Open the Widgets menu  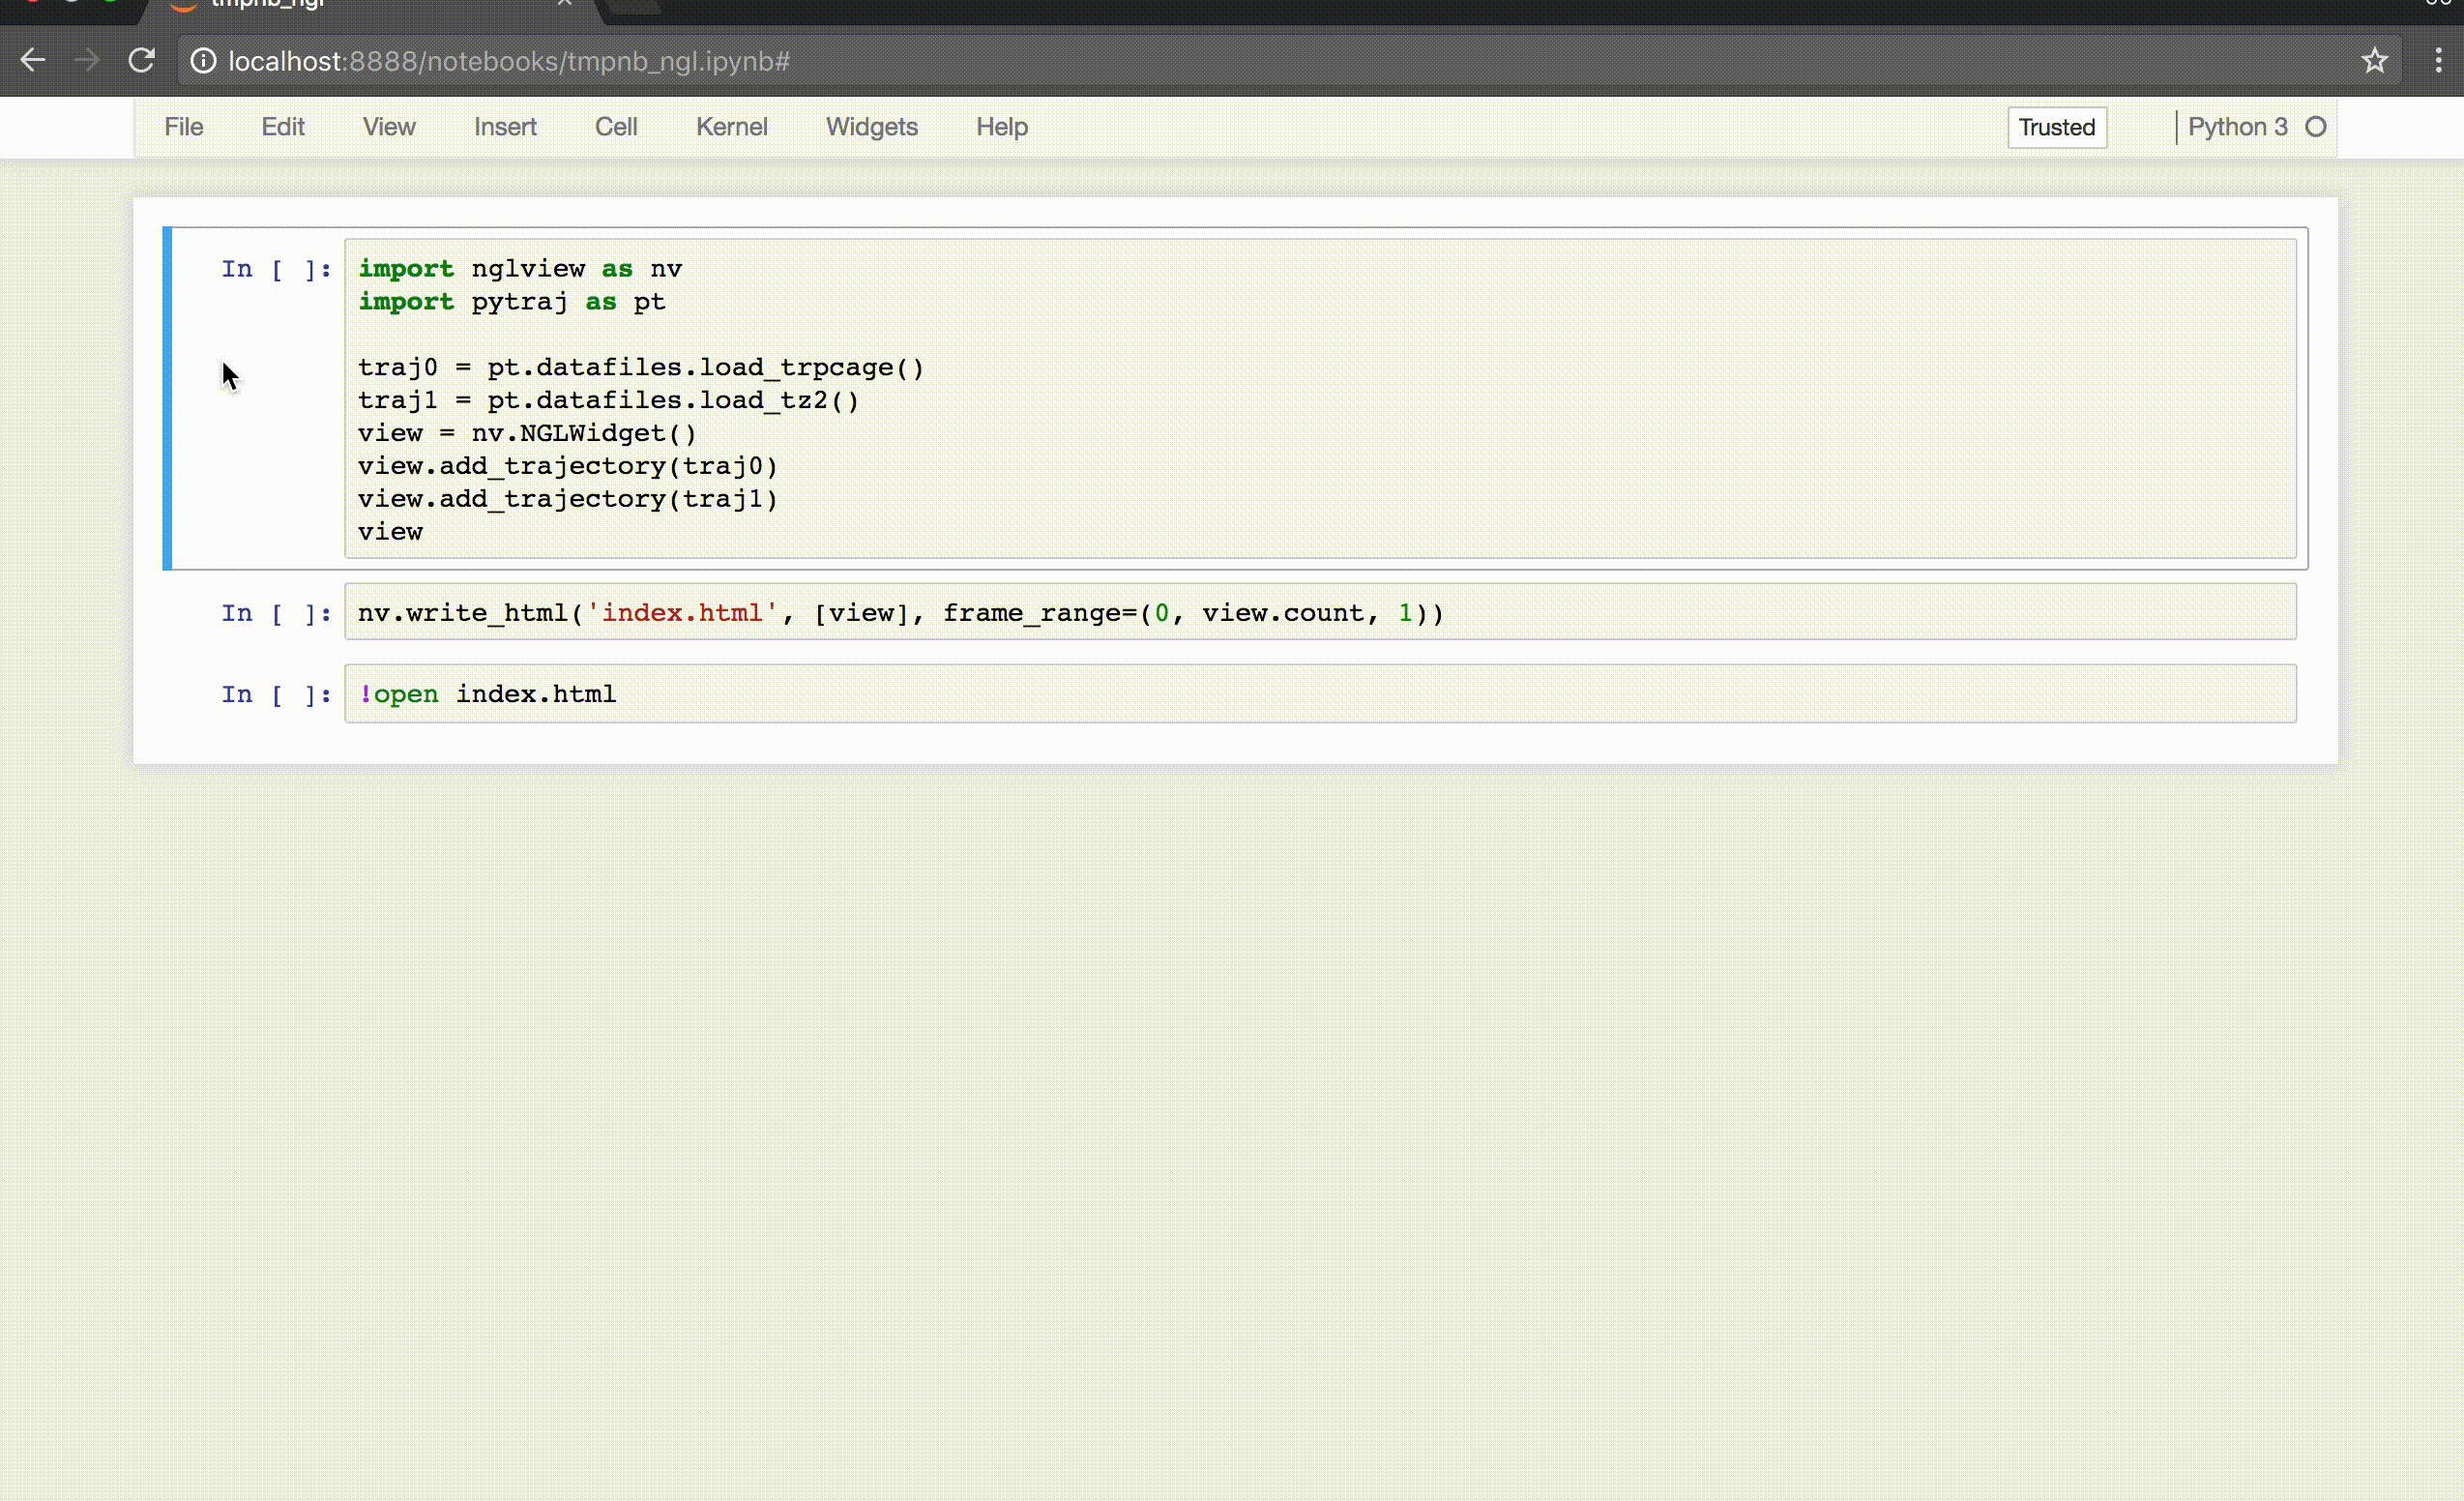tap(871, 127)
